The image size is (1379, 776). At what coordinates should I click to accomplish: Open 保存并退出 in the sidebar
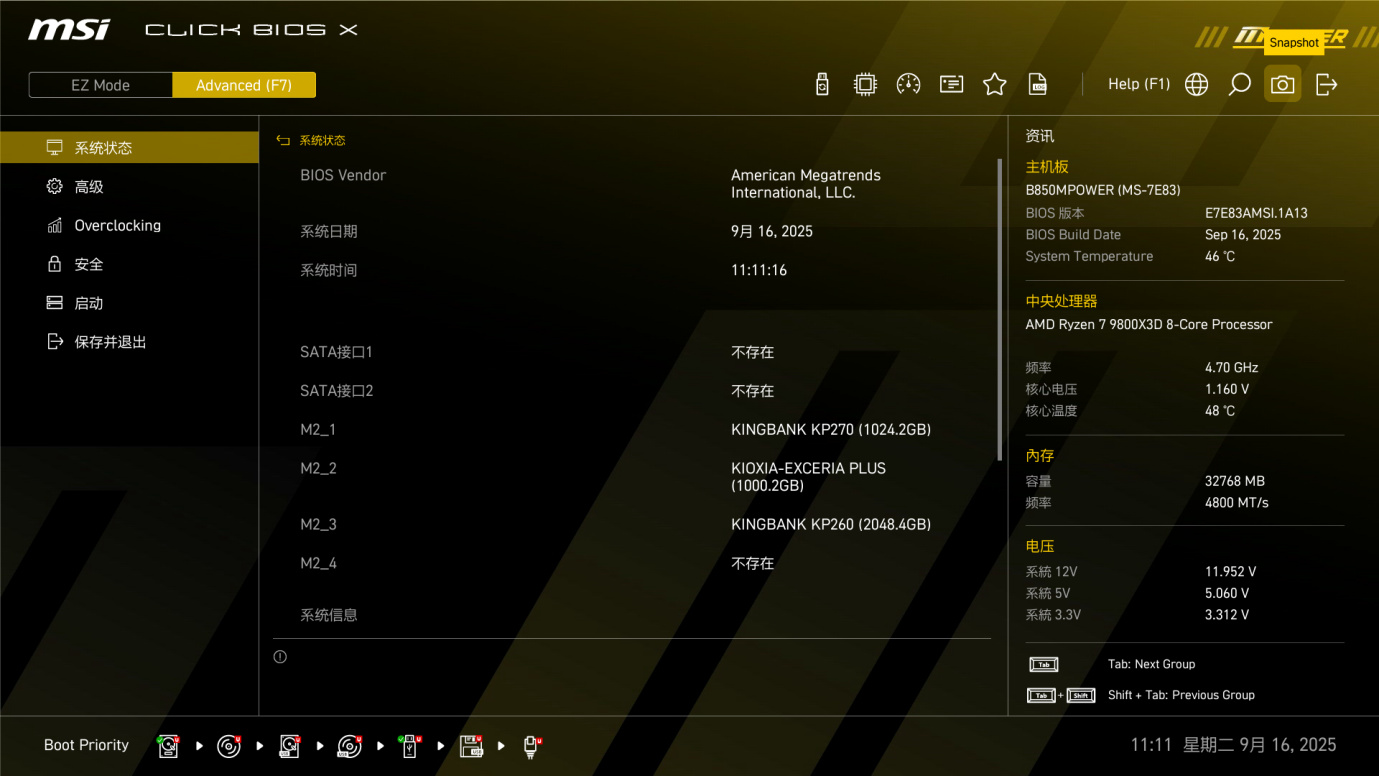coord(129,342)
